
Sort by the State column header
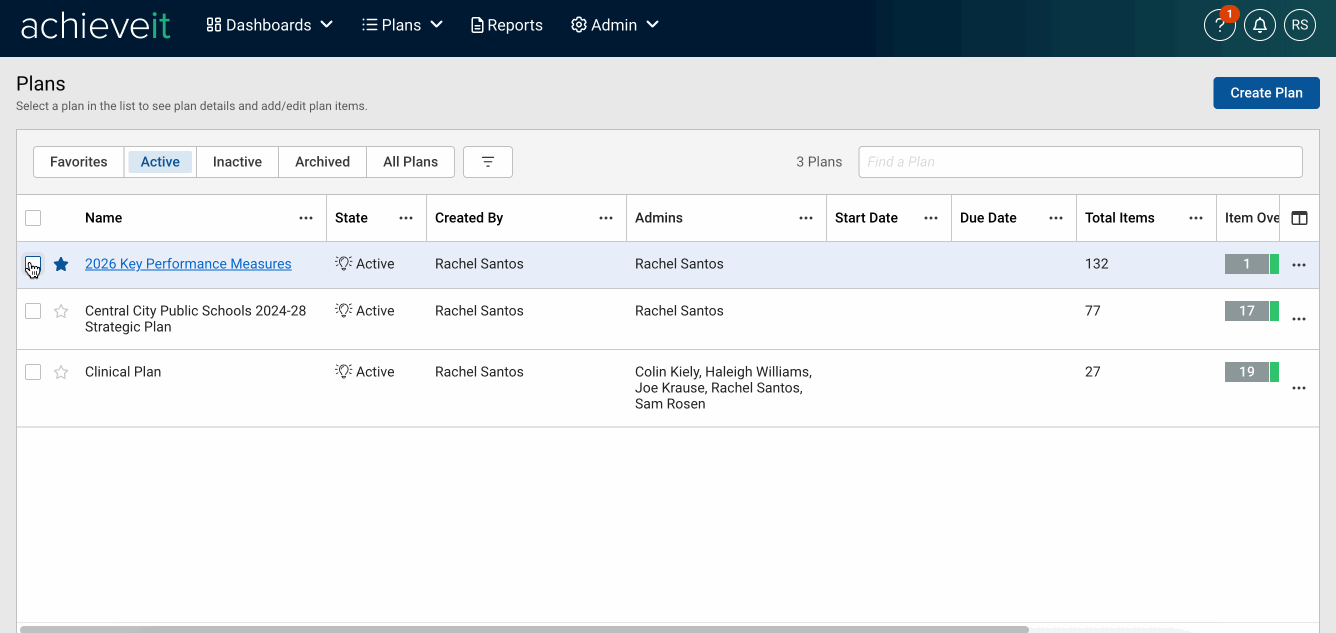coord(351,218)
